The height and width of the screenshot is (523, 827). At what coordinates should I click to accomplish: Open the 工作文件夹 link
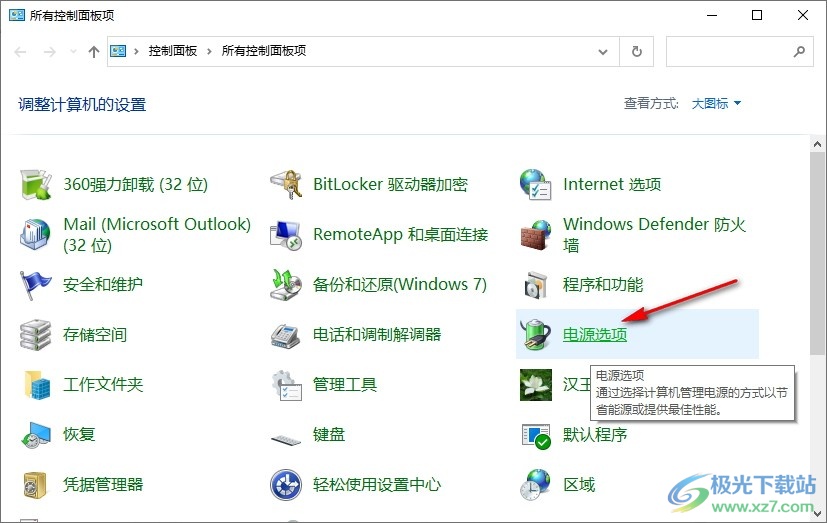tap(103, 384)
